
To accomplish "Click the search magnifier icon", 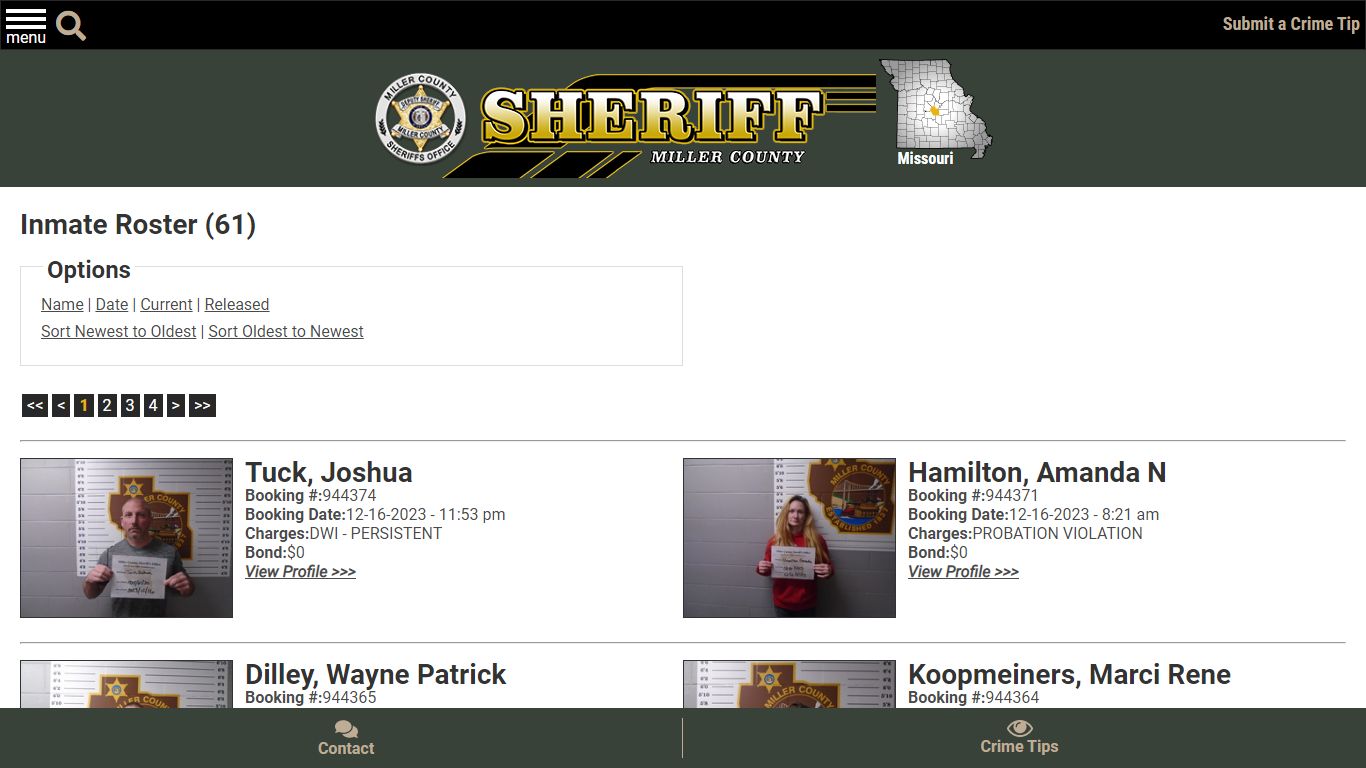I will 71,26.
